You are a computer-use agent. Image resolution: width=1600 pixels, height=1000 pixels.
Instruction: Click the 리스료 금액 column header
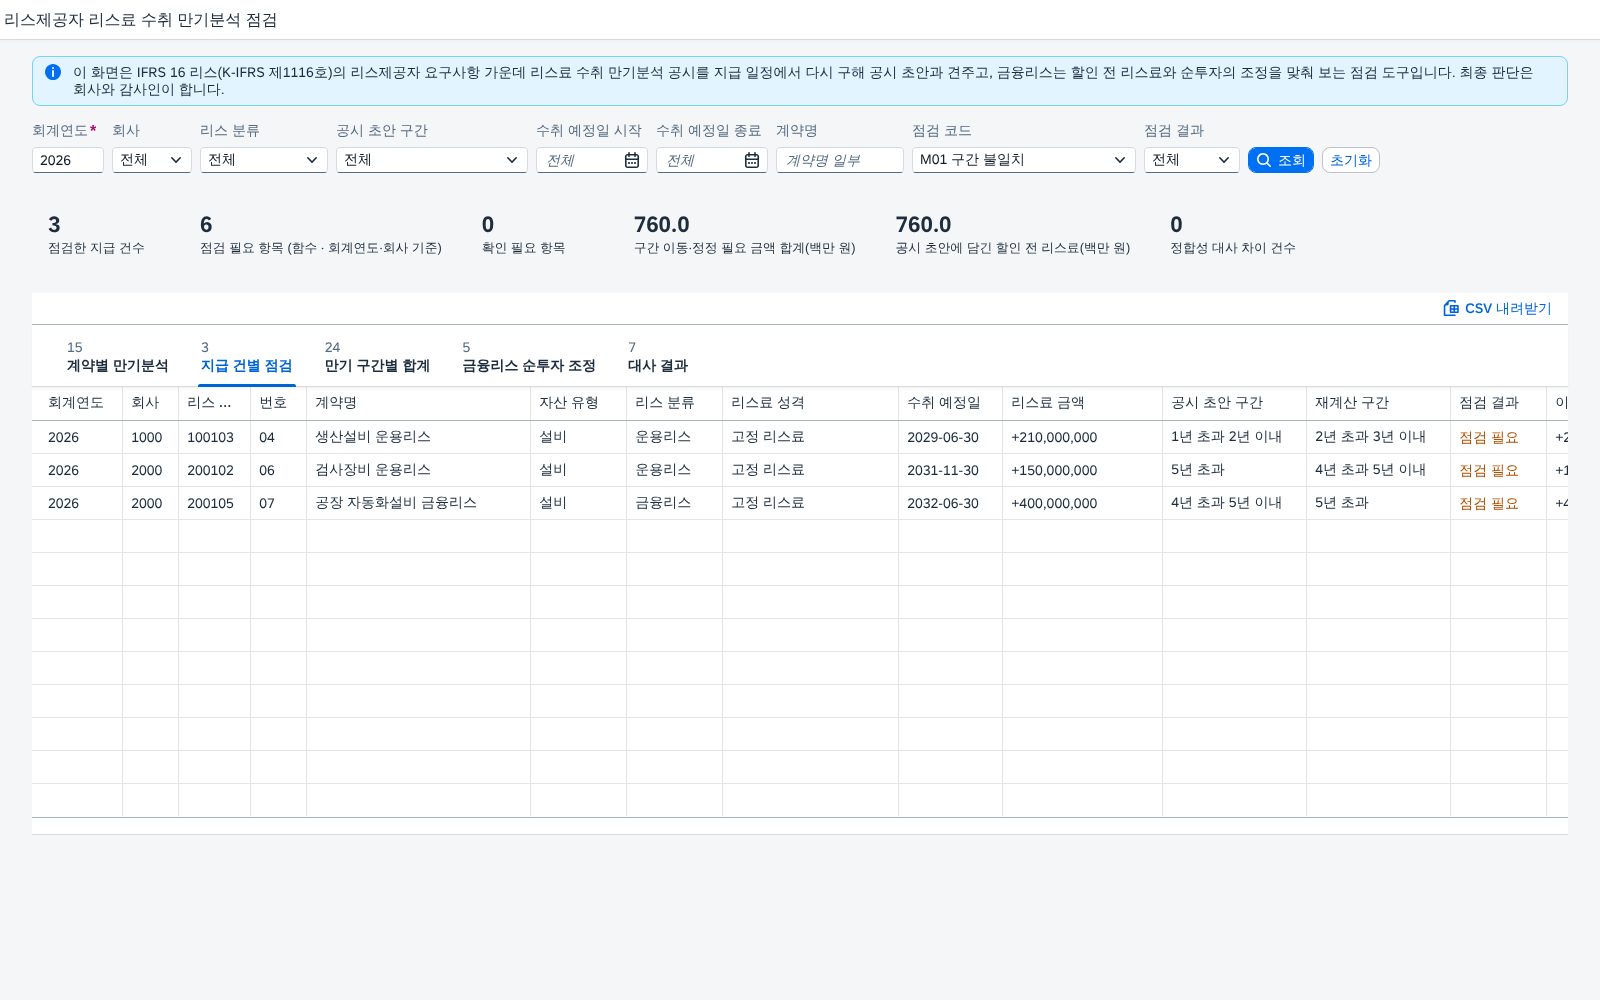click(x=1082, y=403)
